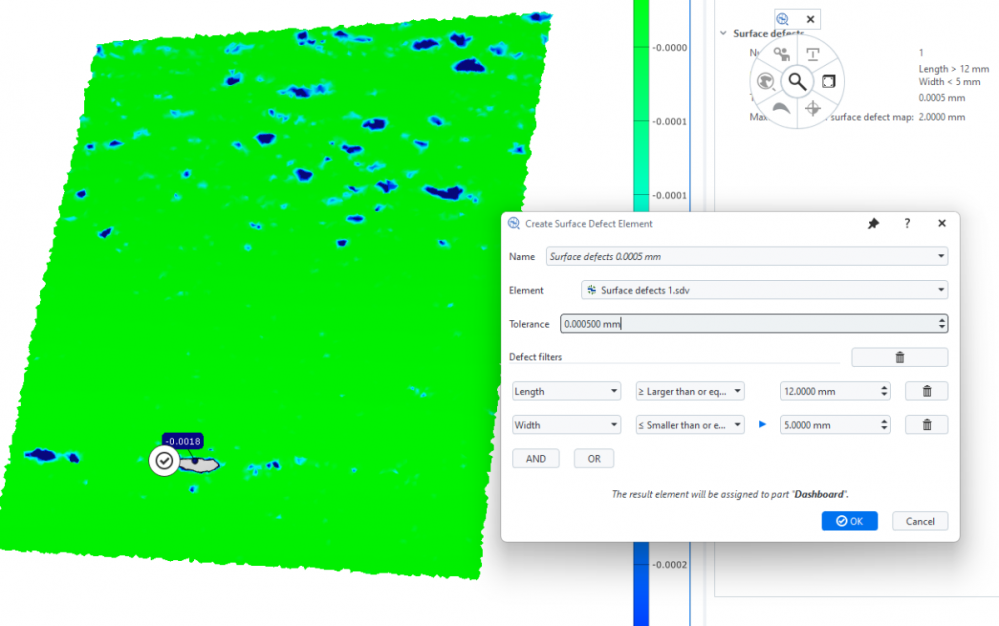Pin the Create Surface Defect Element dialog

[873, 224]
